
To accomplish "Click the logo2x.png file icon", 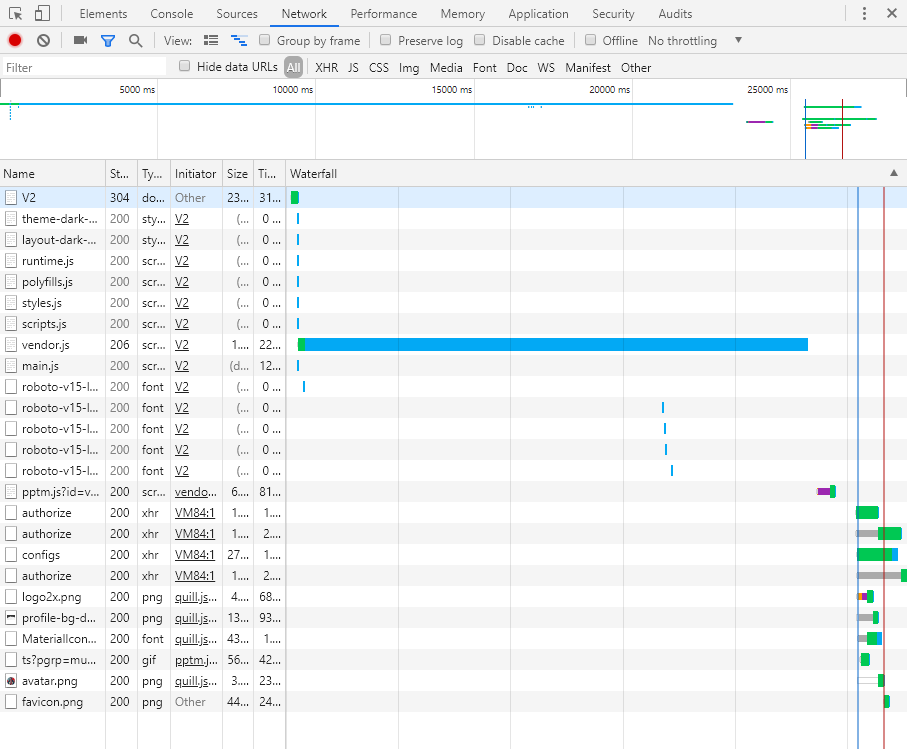I will (x=11, y=597).
